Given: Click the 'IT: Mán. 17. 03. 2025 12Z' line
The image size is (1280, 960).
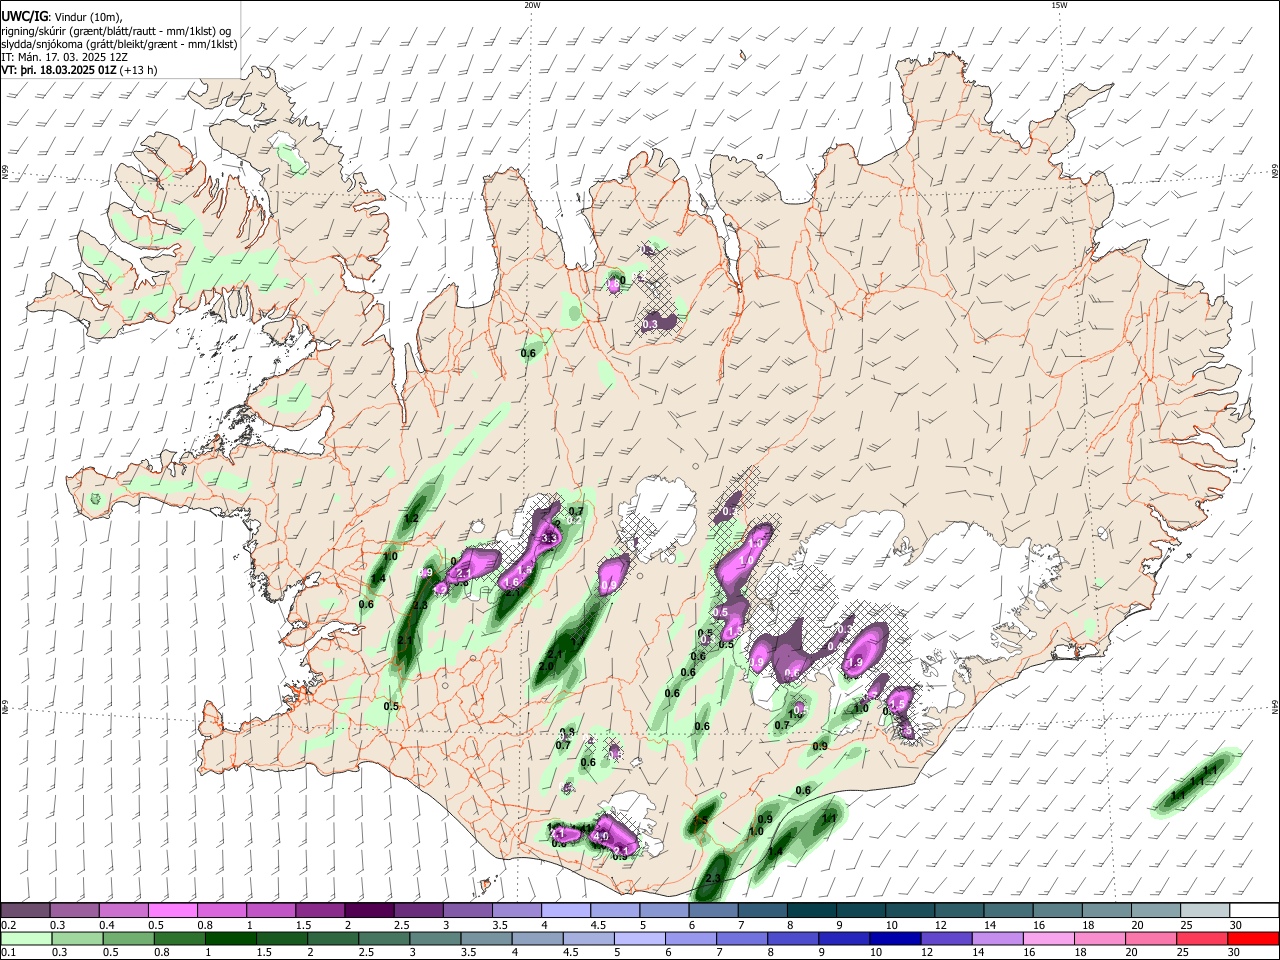Looking at the screenshot, I should click(x=64, y=58).
